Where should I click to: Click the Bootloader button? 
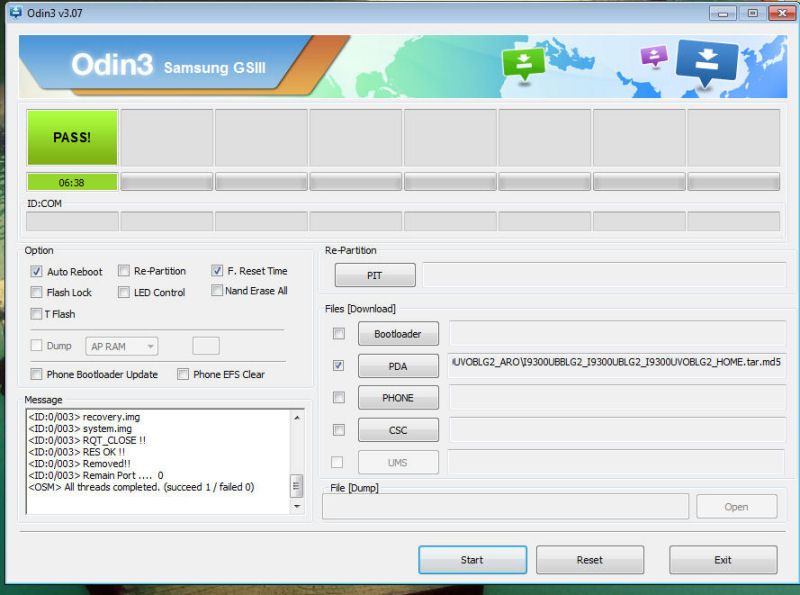pos(398,334)
